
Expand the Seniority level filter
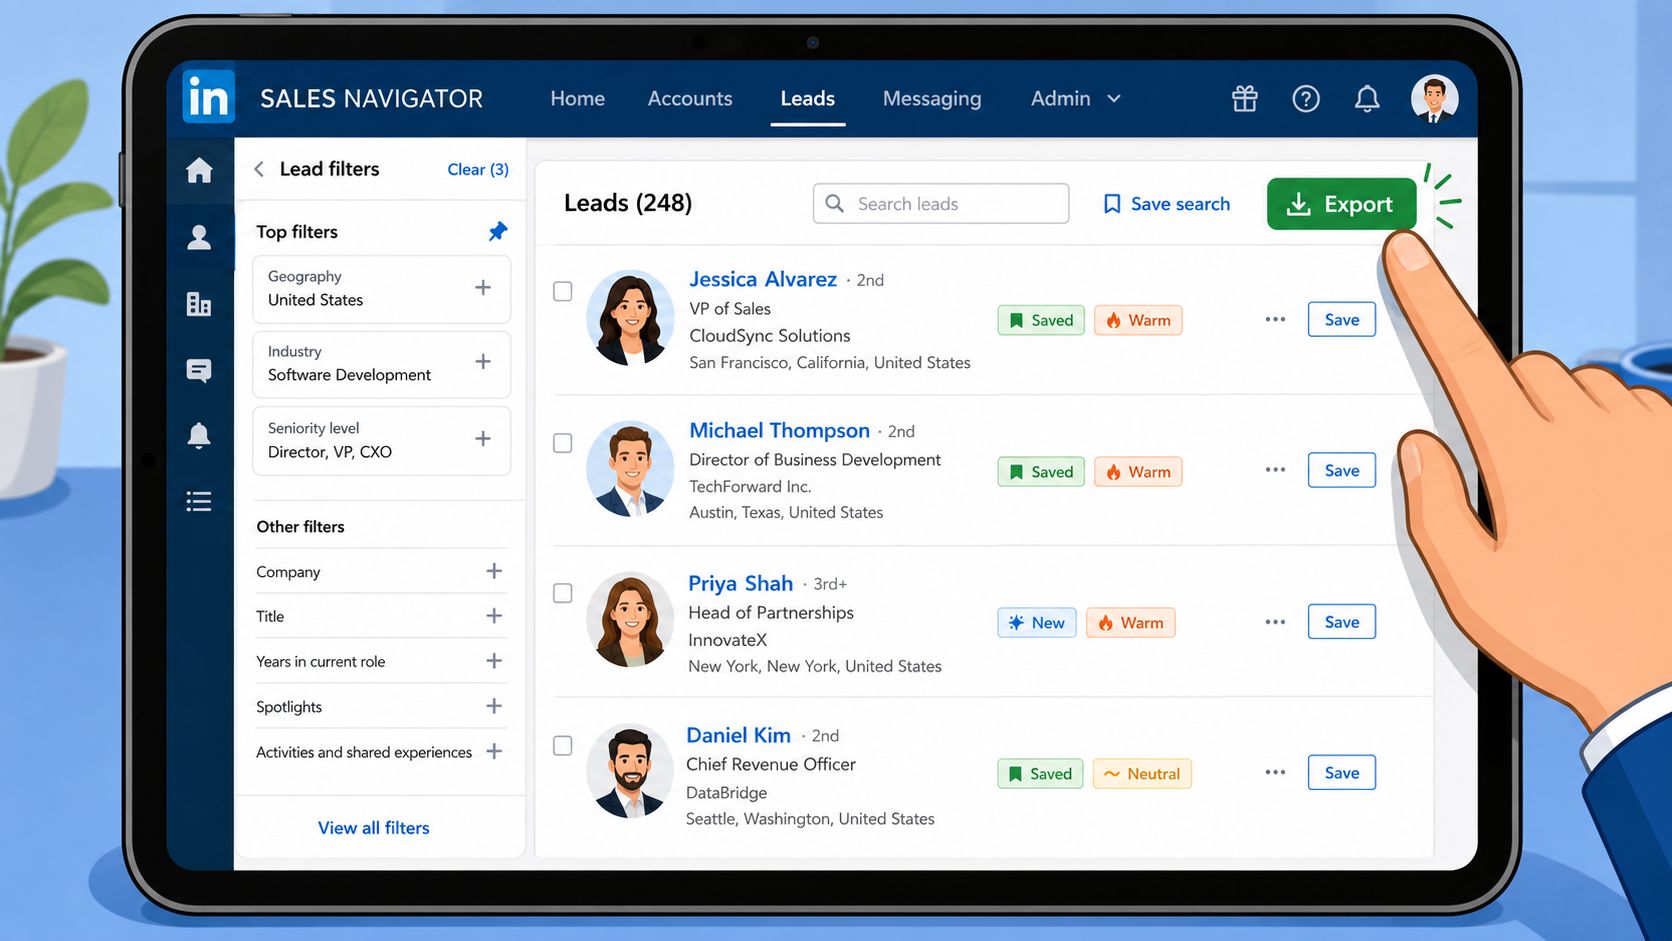point(482,438)
